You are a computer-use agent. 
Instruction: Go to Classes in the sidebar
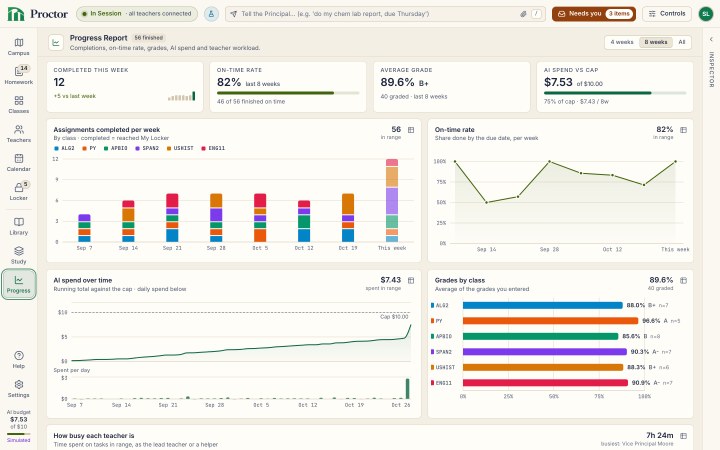tap(18, 105)
